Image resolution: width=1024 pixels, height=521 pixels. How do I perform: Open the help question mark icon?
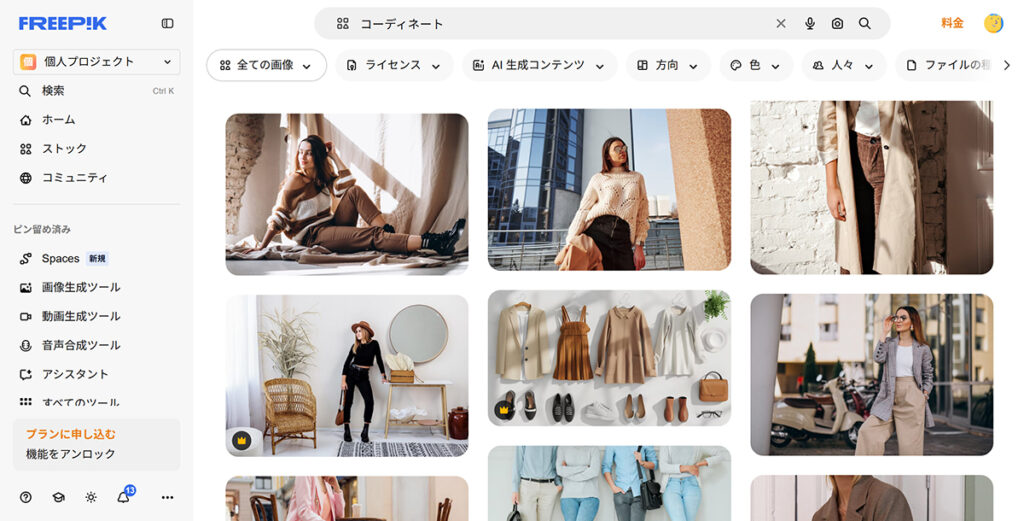pyautogui.click(x=25, y=497)
